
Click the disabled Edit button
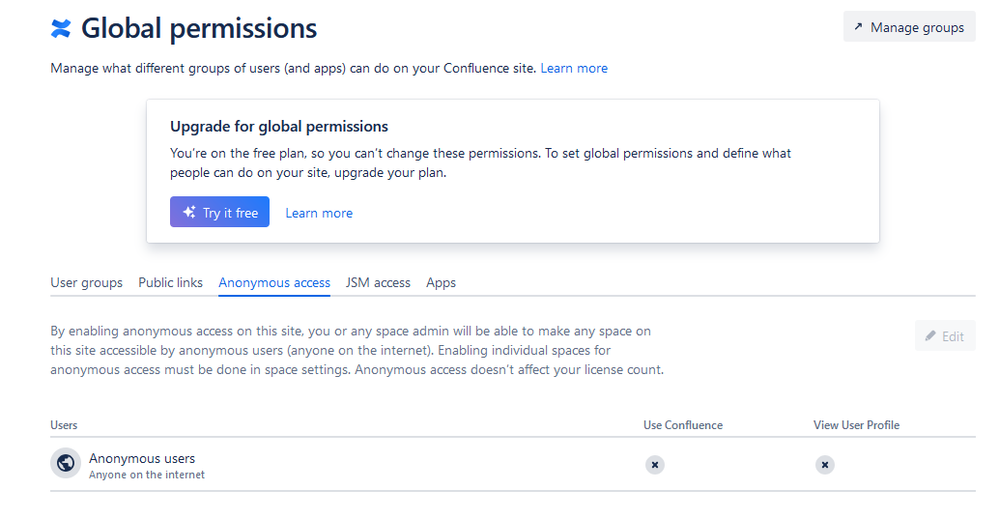point(944,336)
